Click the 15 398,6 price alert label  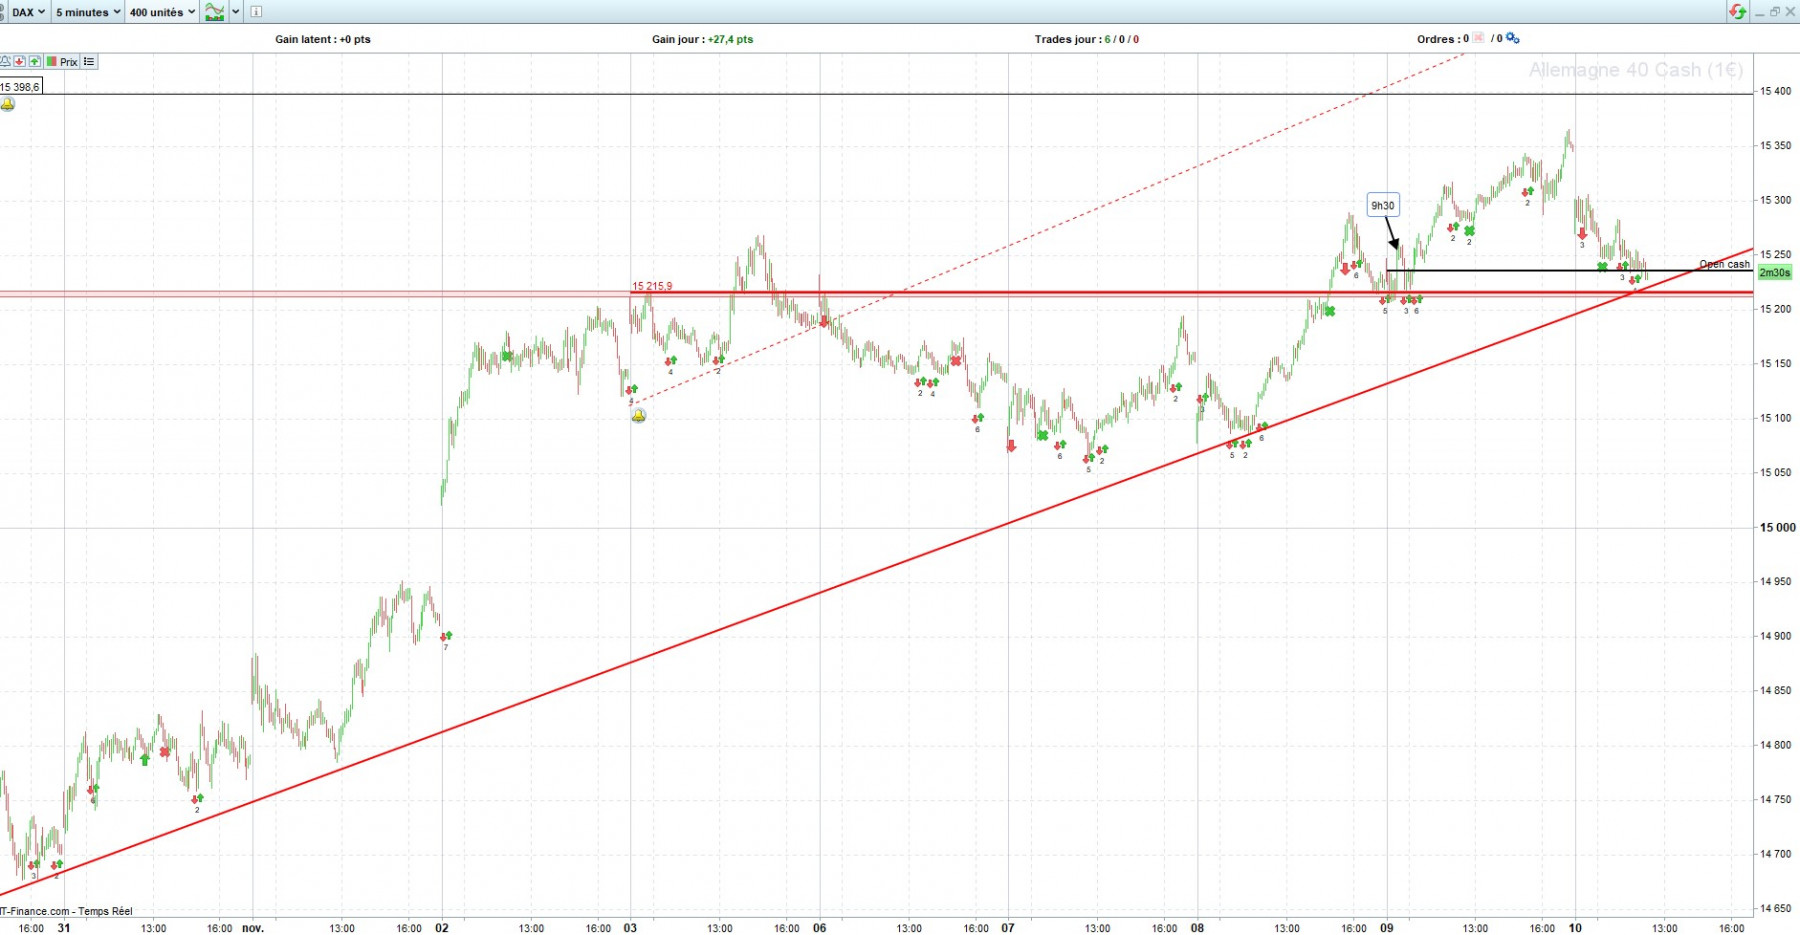coord(21,87)
